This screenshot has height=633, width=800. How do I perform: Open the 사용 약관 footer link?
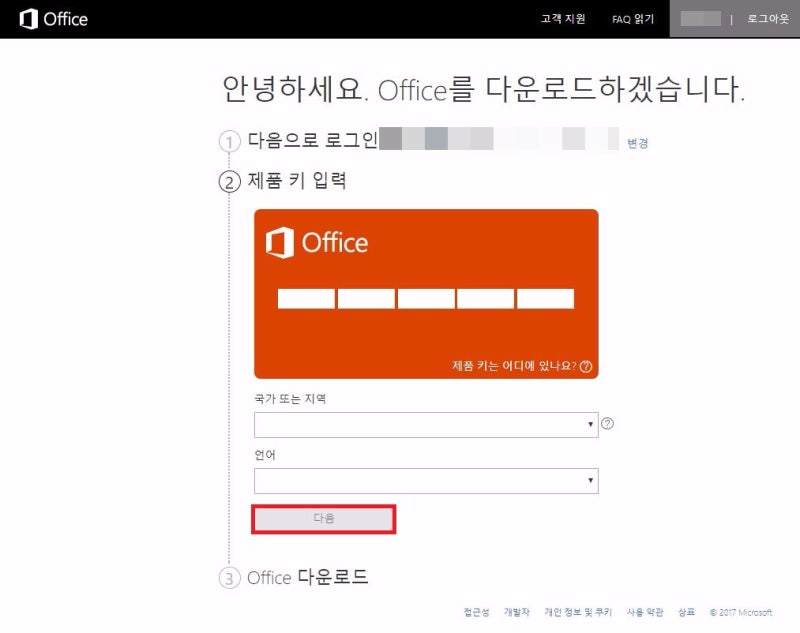pyautogui.click(x=645, y=612)
